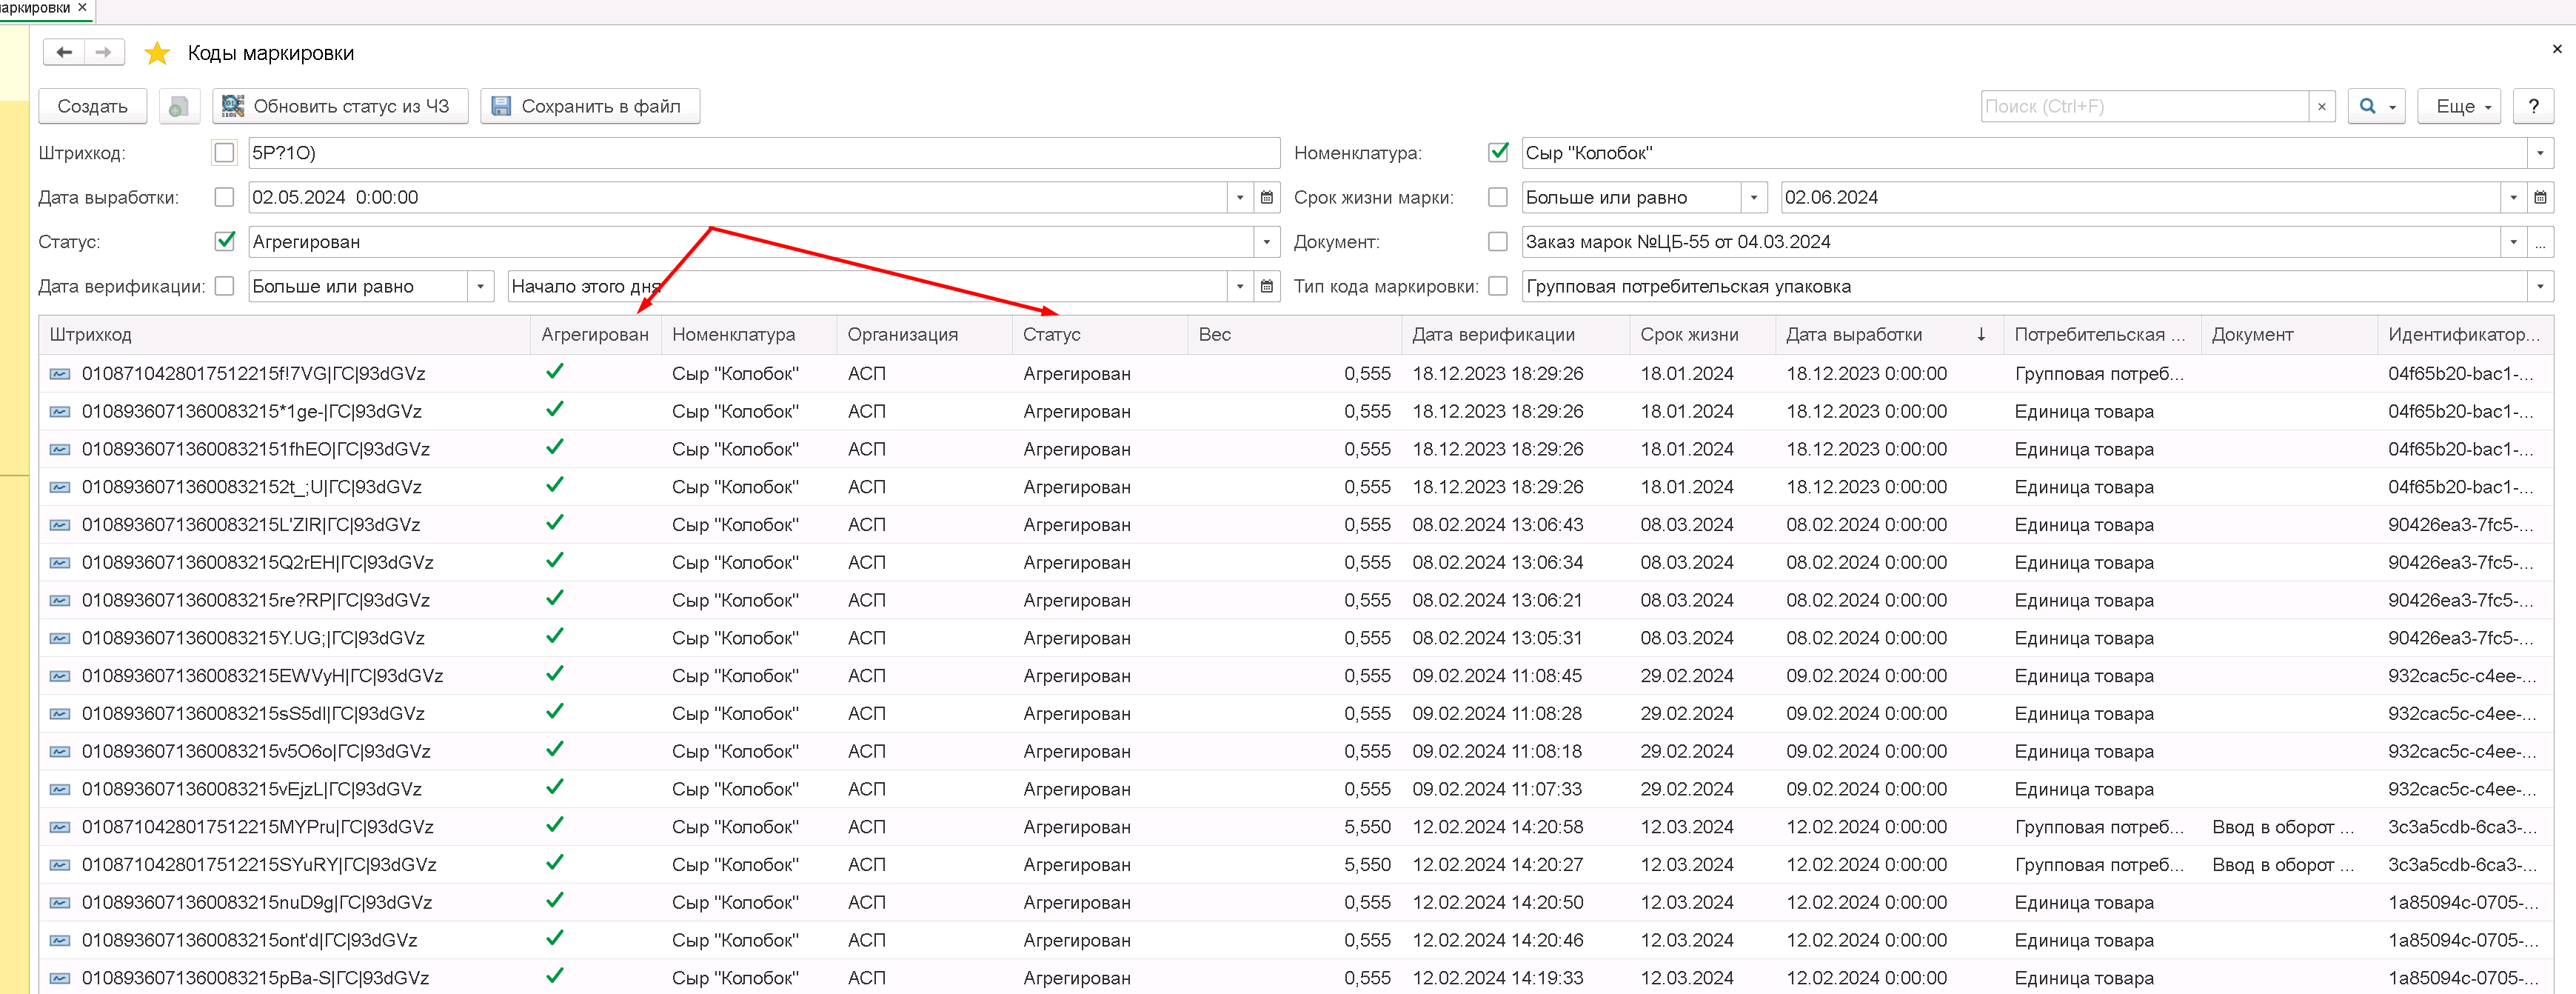Click the copy icon next to Создать
The height and width of the screenshot is (994, 2576).
tap(179, 106)
